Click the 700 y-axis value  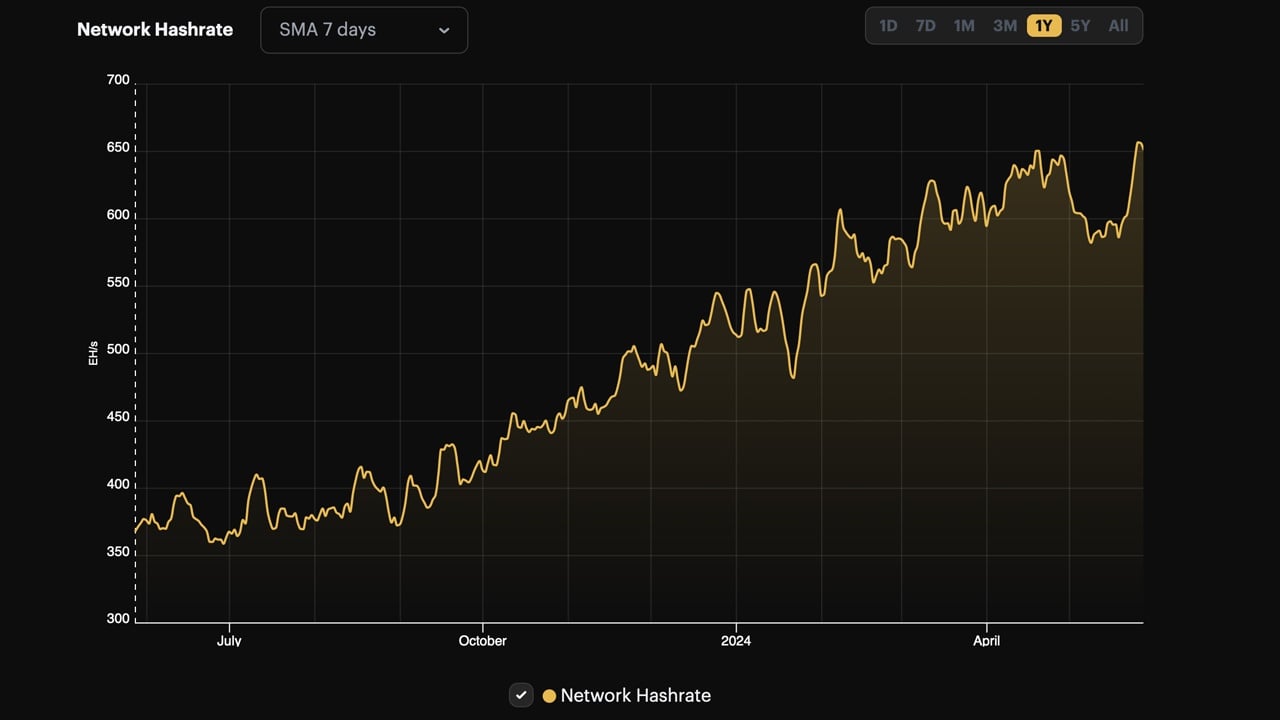[118, 80]
